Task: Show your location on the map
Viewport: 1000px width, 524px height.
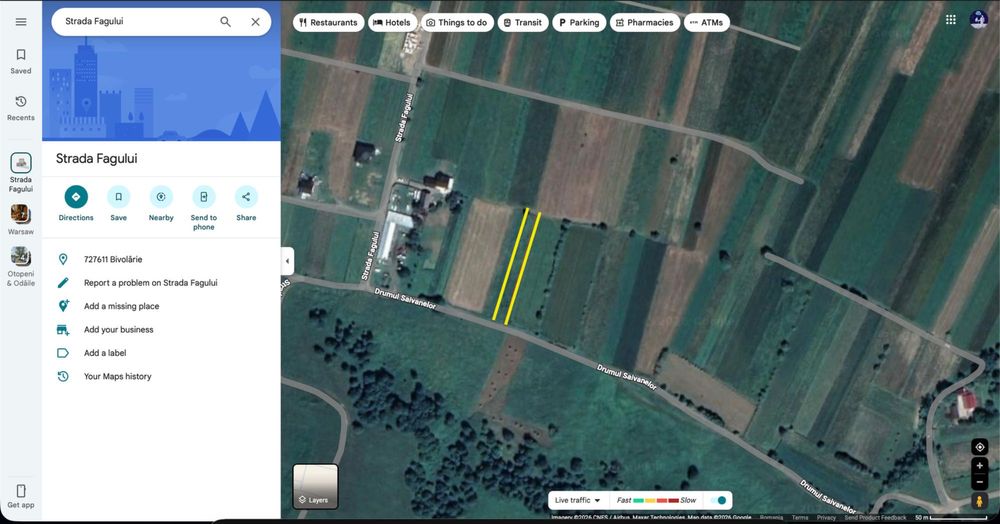Action: coord(980,447)
